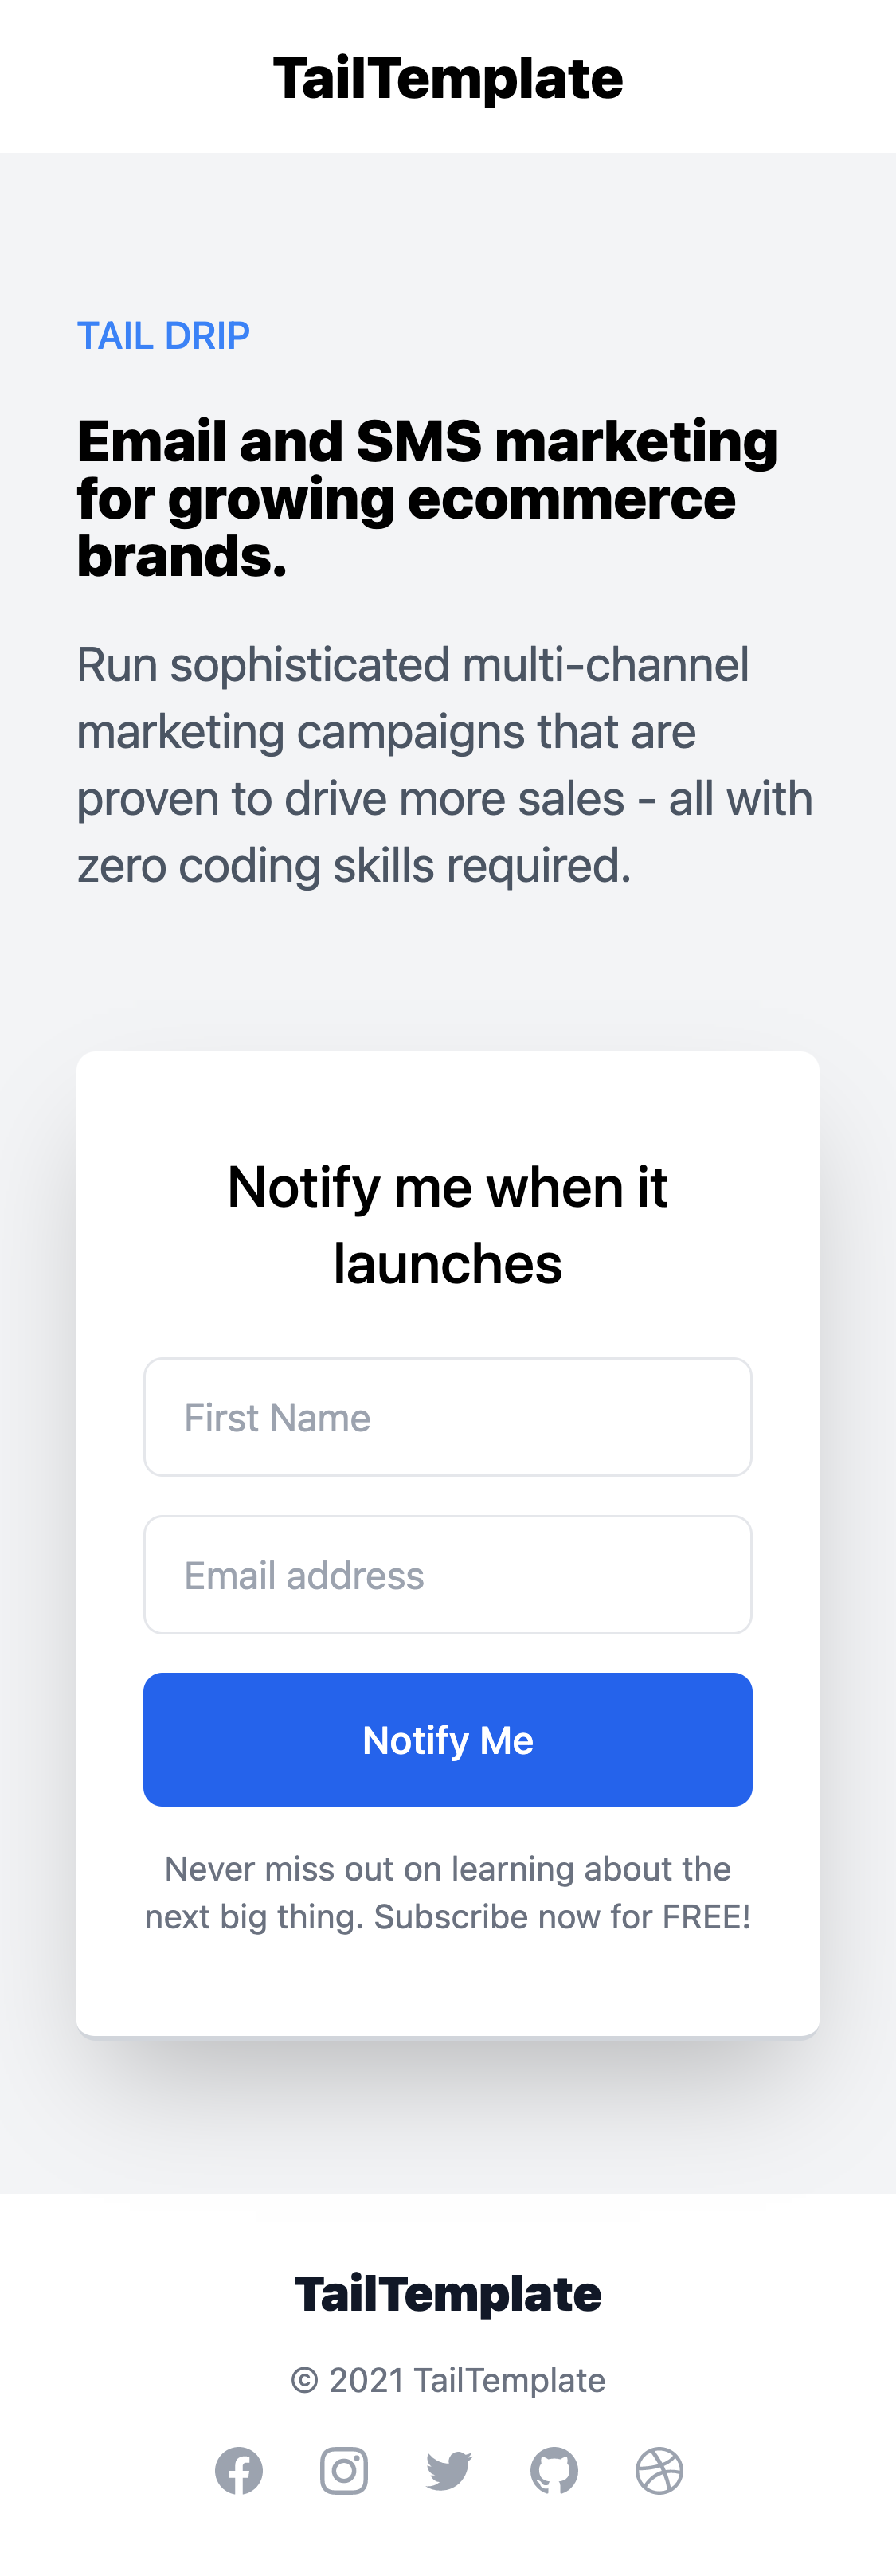Open the Instagram icon link
896x2576 pixels.
(344, 2471)
